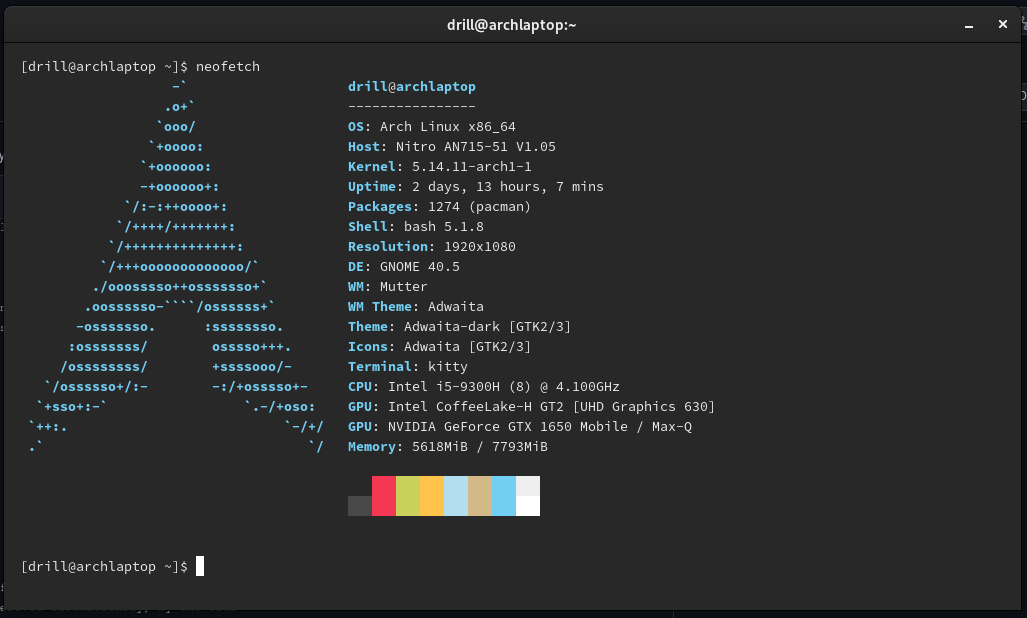1027x618 pixels.
Task: Click the bright sky-blue color swatch
Action: (504, 496)
